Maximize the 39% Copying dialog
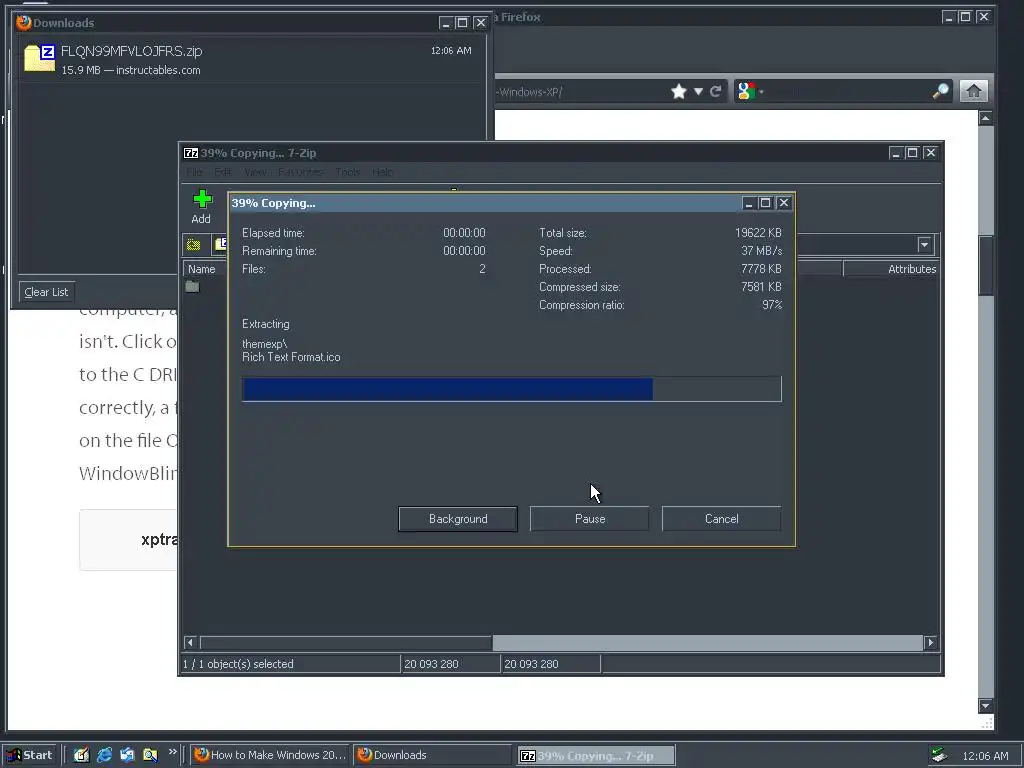 [765, 203]
